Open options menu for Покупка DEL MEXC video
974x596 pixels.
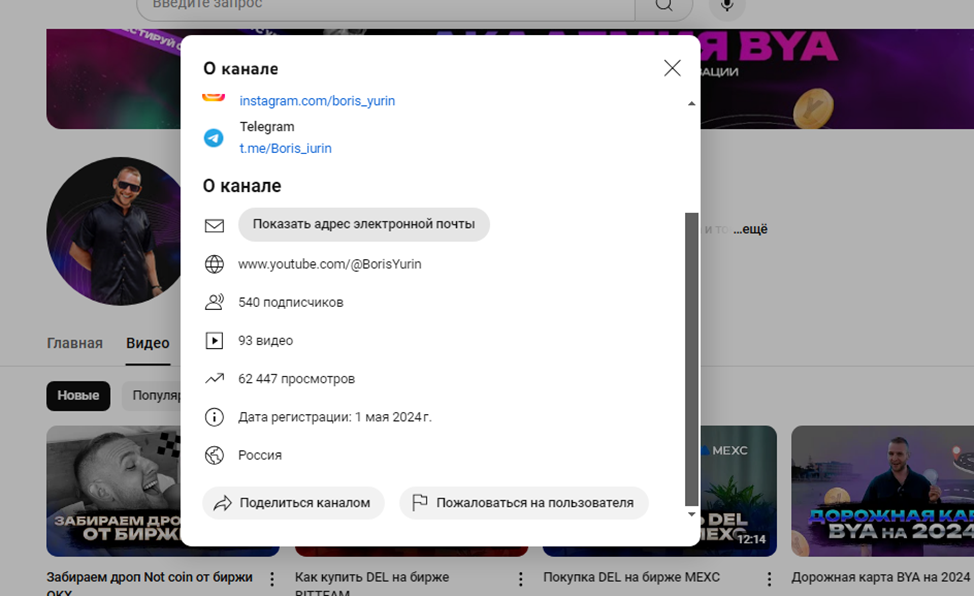(x=769, y=579)
